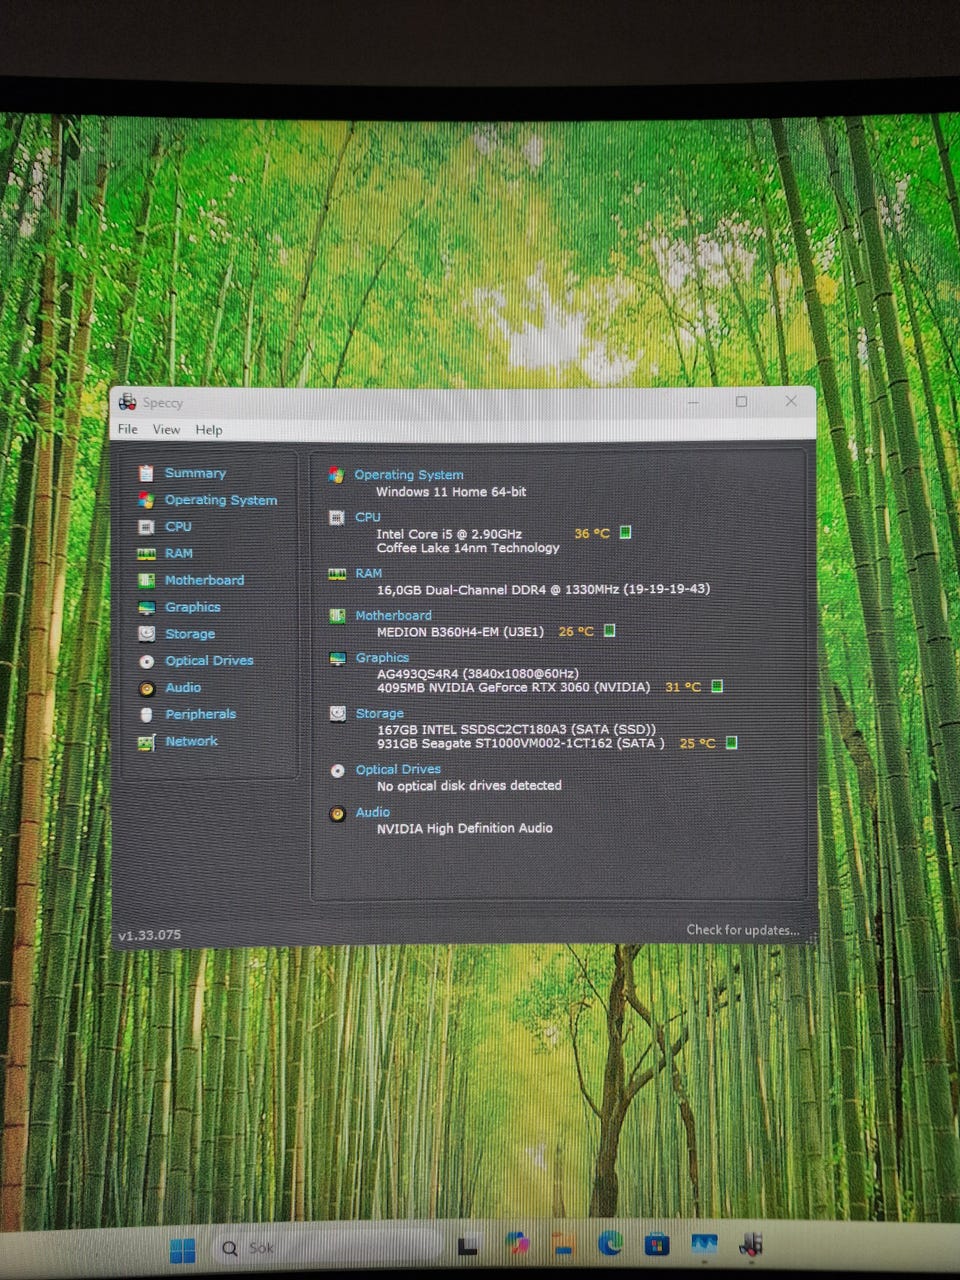The height and width of the screenshot is (1280, 960).
Task: Launch Microsoft Edge from the taskbar
Action: pos(610,1244)
